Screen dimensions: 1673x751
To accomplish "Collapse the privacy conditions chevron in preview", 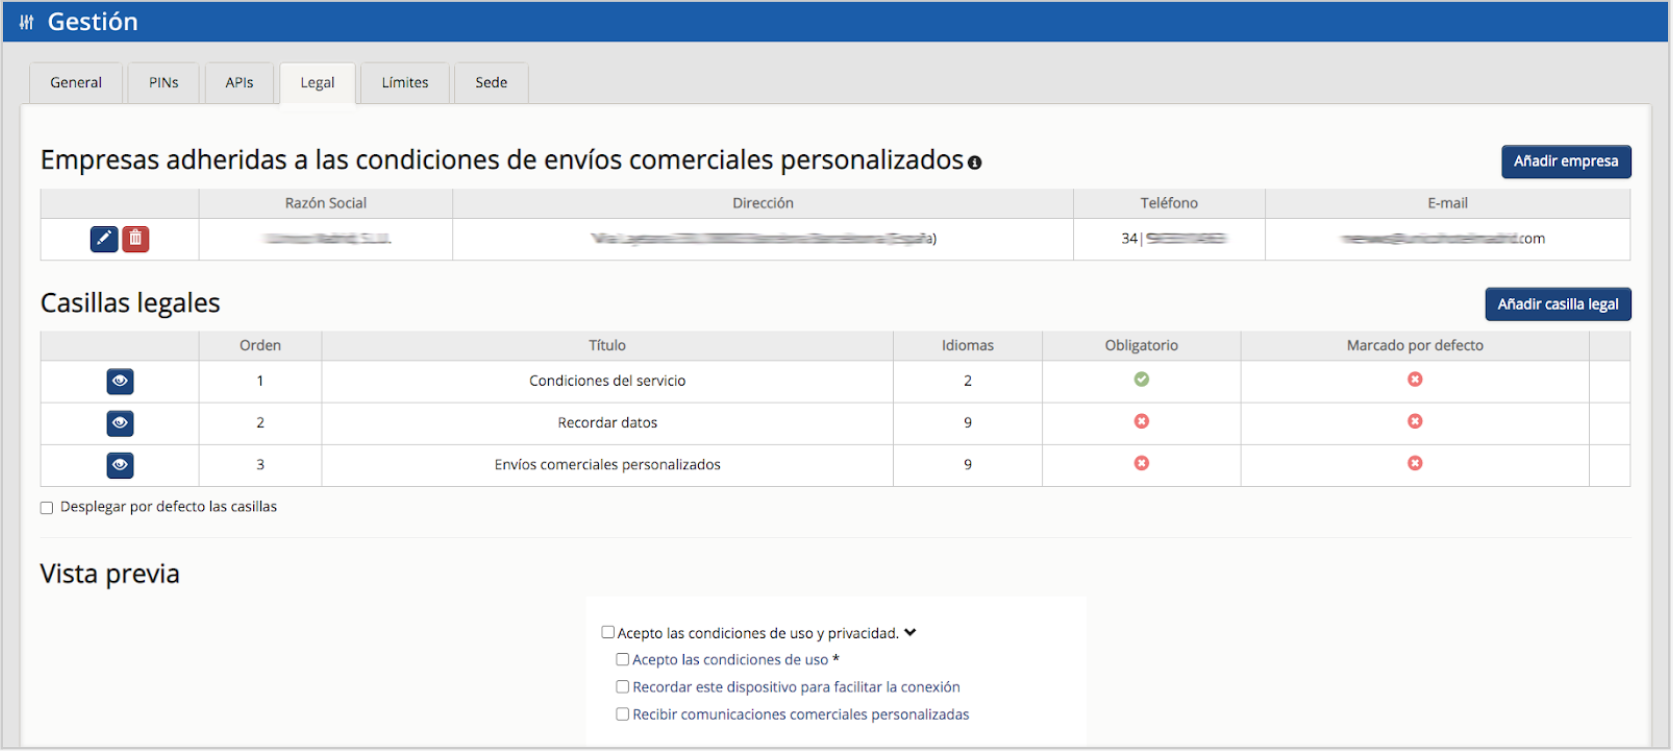I will (910, 633).
